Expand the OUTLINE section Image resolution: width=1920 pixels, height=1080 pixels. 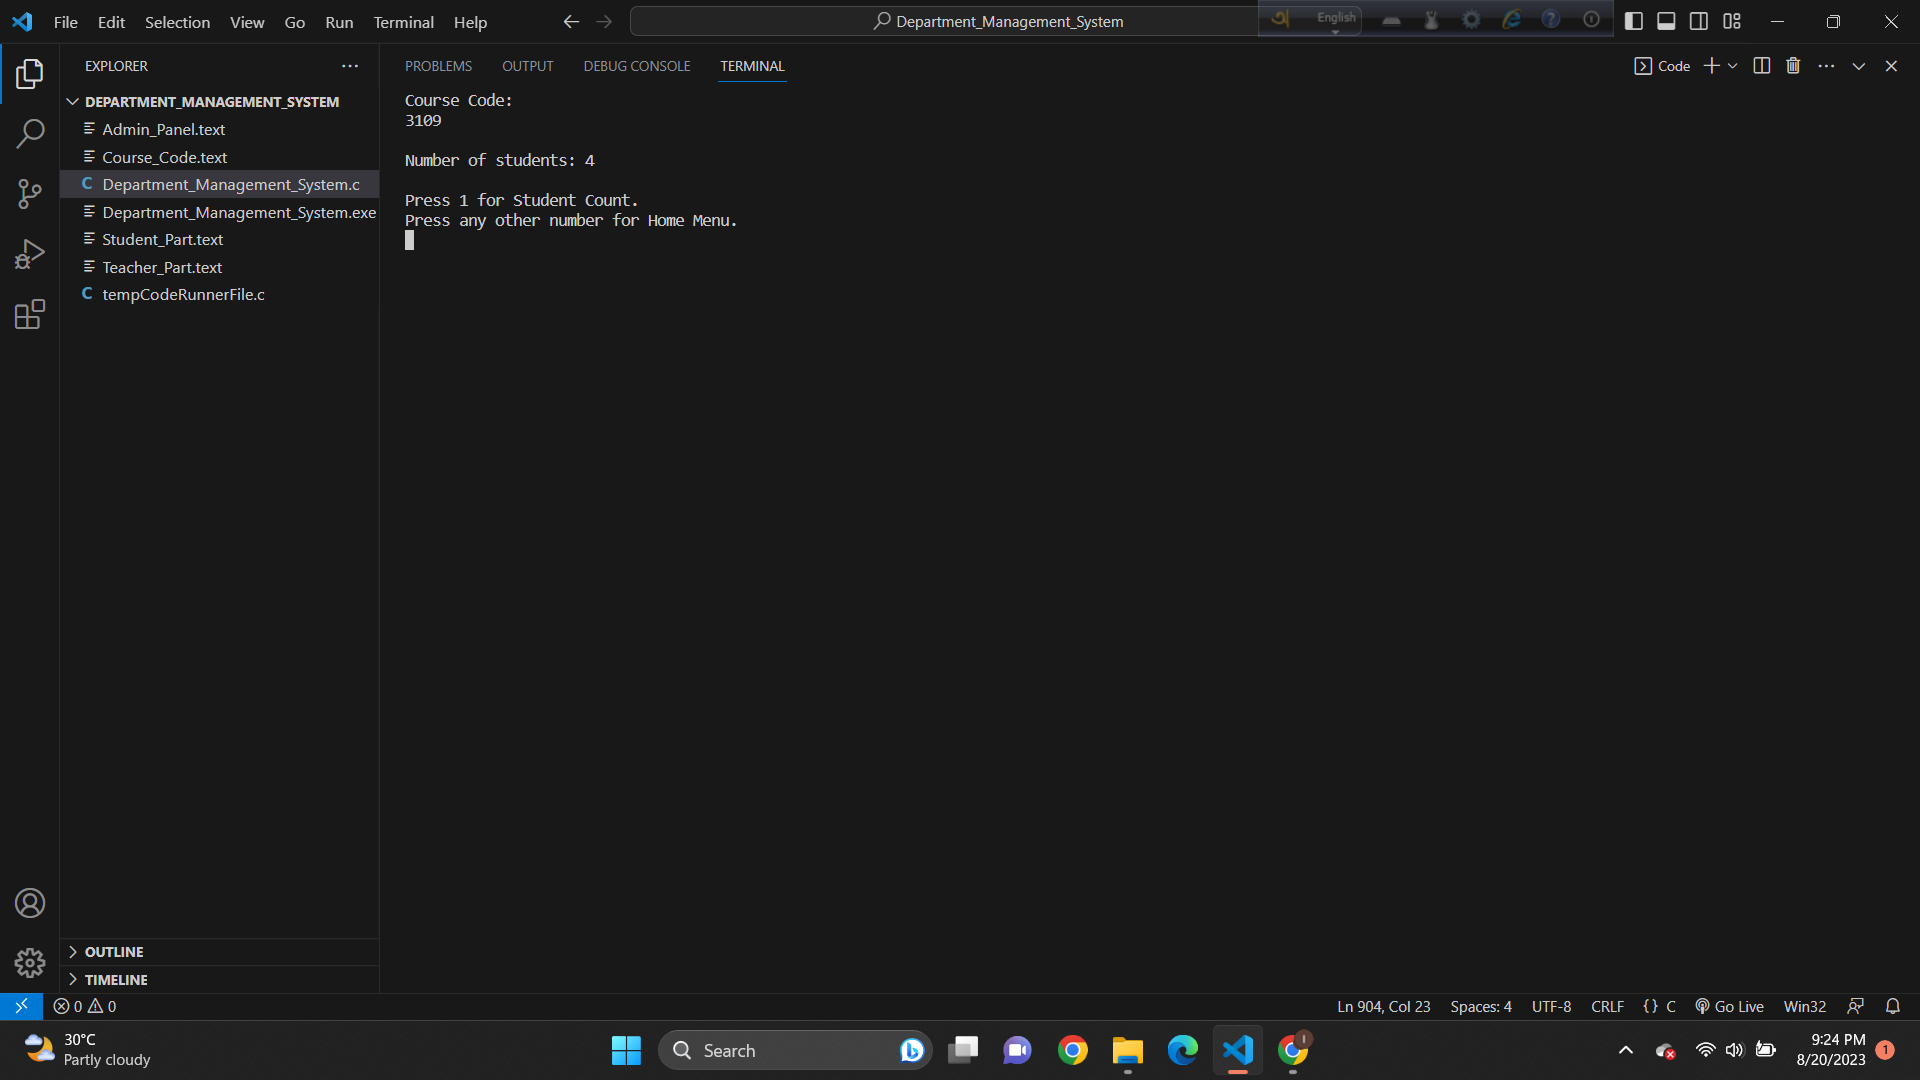[x=113, y=951]
